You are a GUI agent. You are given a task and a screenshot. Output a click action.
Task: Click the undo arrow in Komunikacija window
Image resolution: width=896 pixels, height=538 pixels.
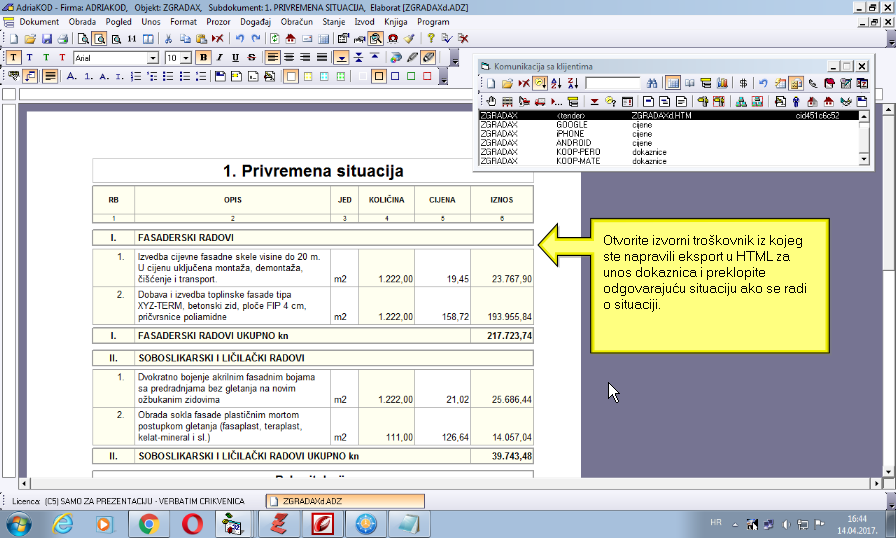coord(763,83)
